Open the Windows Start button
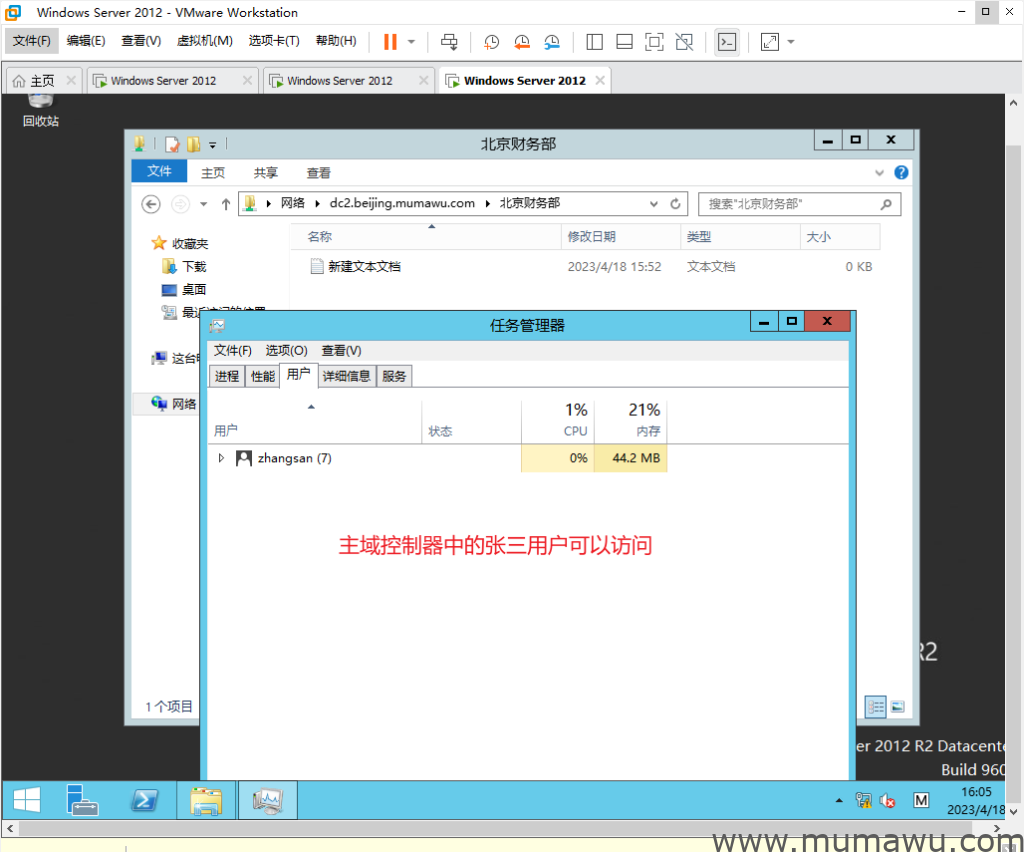 tap(27, 799)
